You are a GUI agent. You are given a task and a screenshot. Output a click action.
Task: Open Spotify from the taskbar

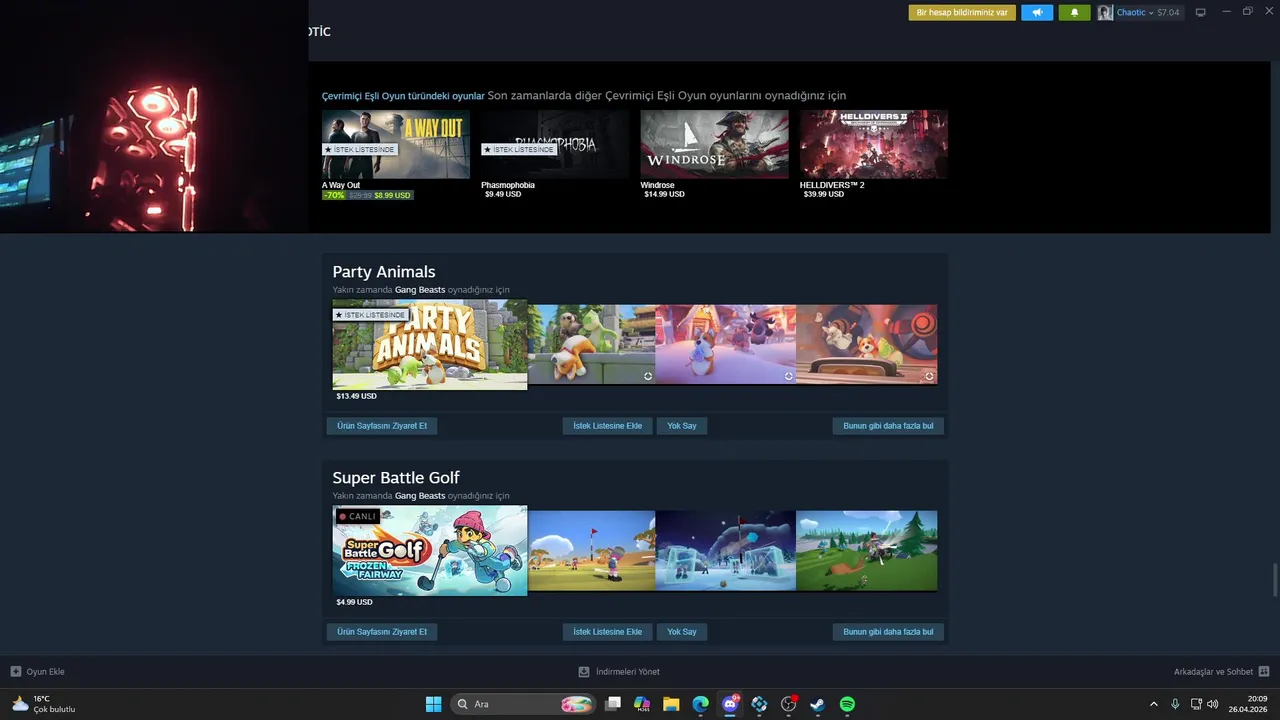847,704
